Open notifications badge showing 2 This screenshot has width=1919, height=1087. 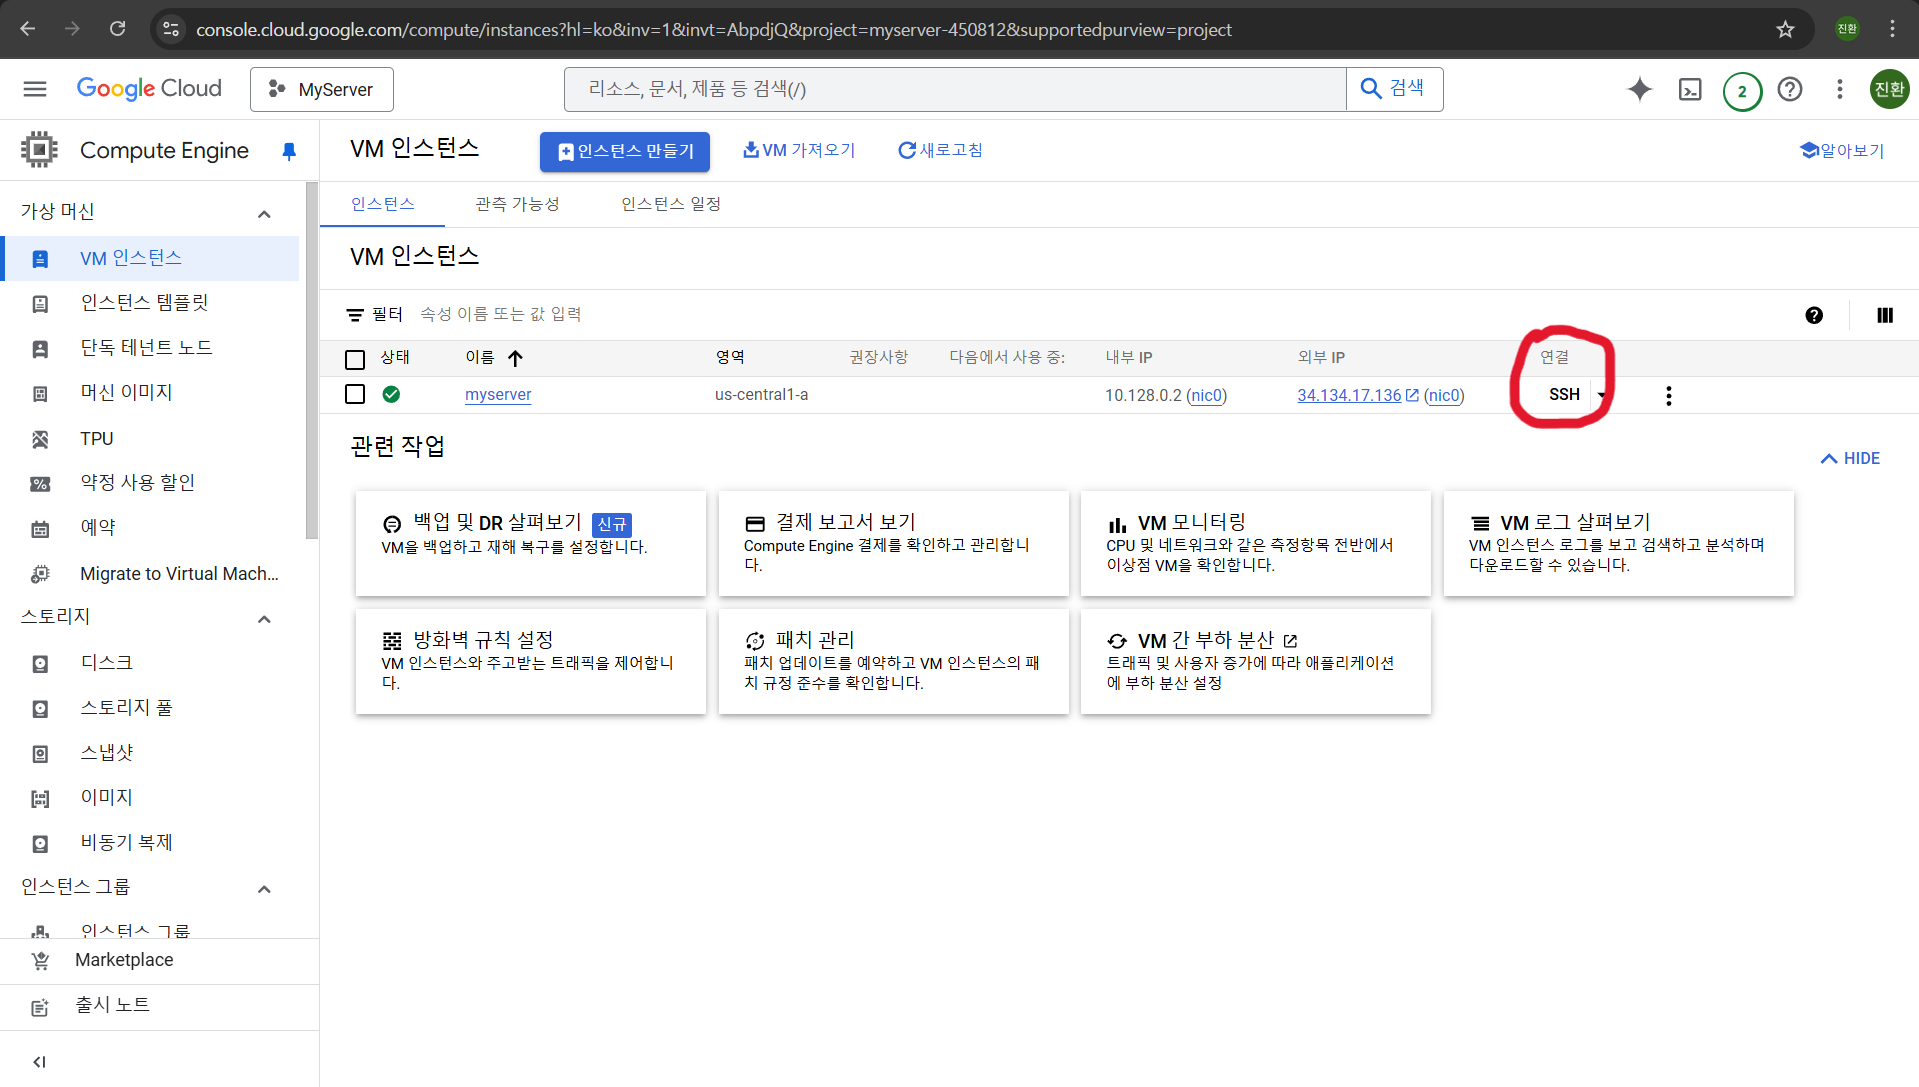point(1742,91)
